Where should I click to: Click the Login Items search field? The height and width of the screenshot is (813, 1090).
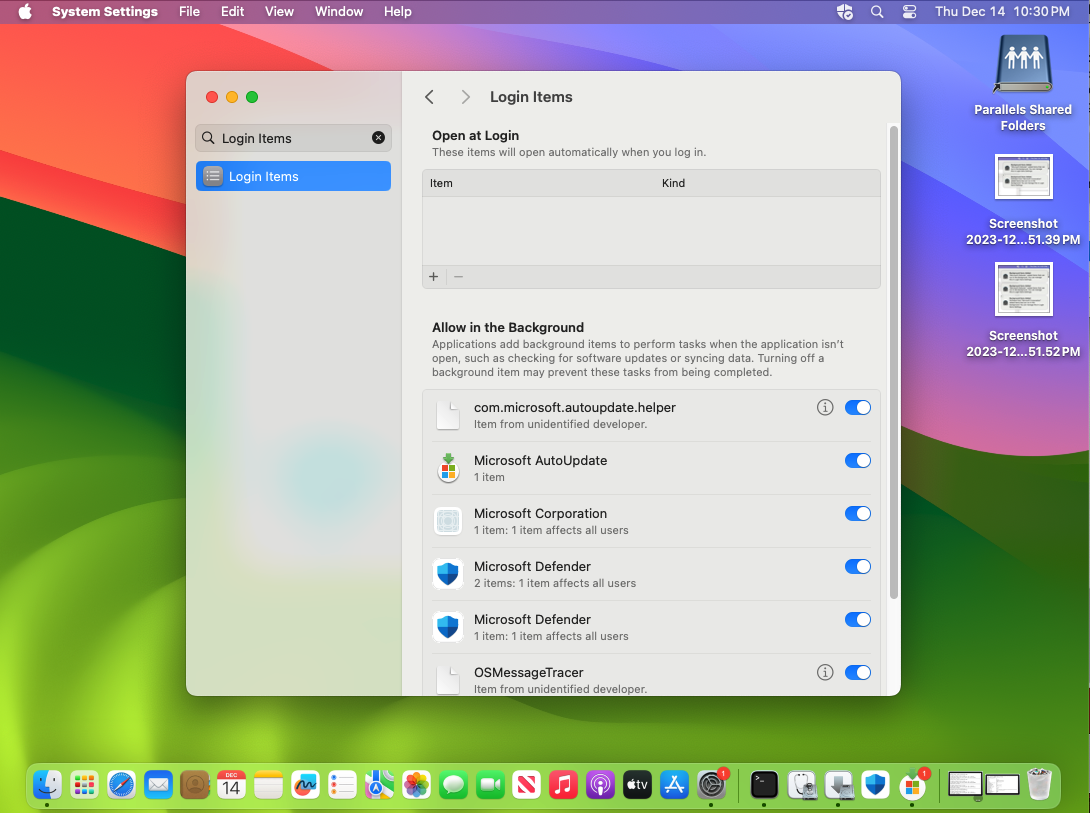pyautogui.click(x=293, y=138)
